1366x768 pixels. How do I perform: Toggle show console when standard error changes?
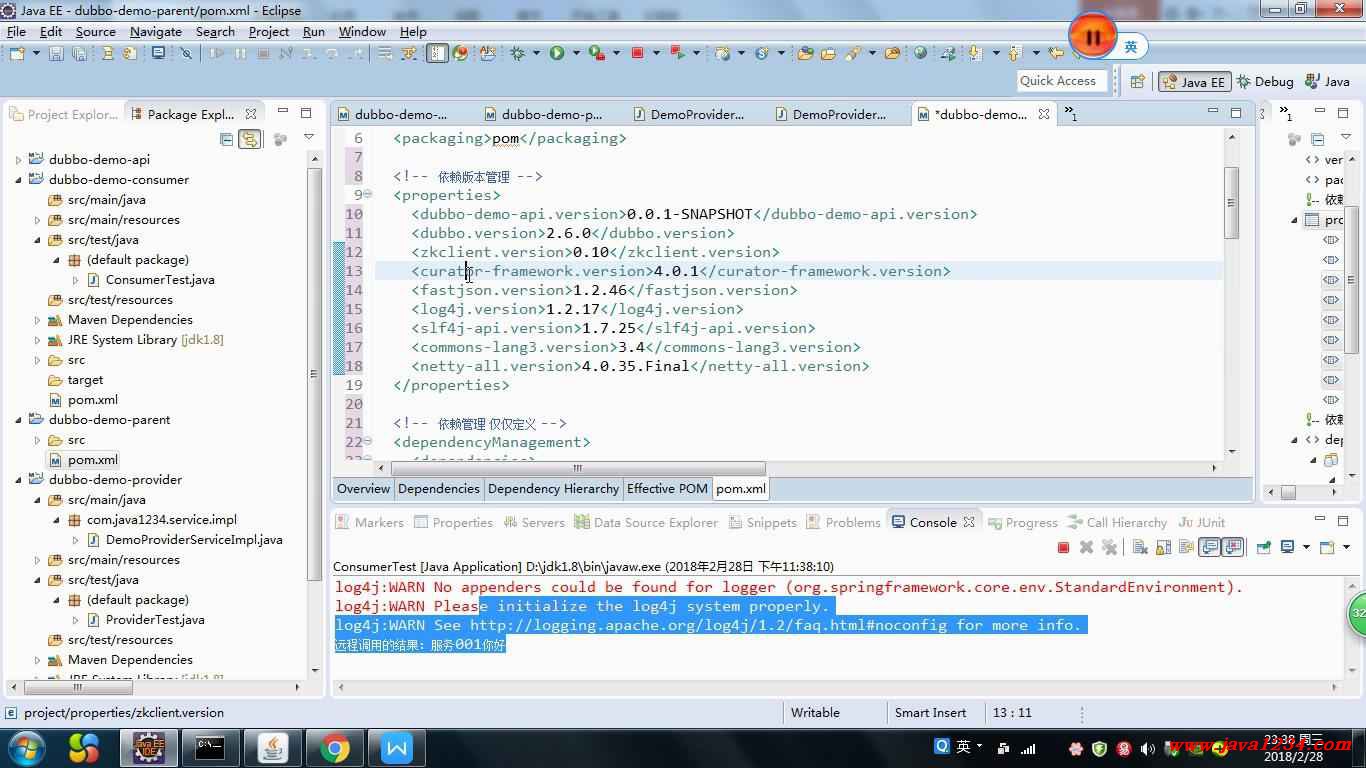(x=1233, y=547)
